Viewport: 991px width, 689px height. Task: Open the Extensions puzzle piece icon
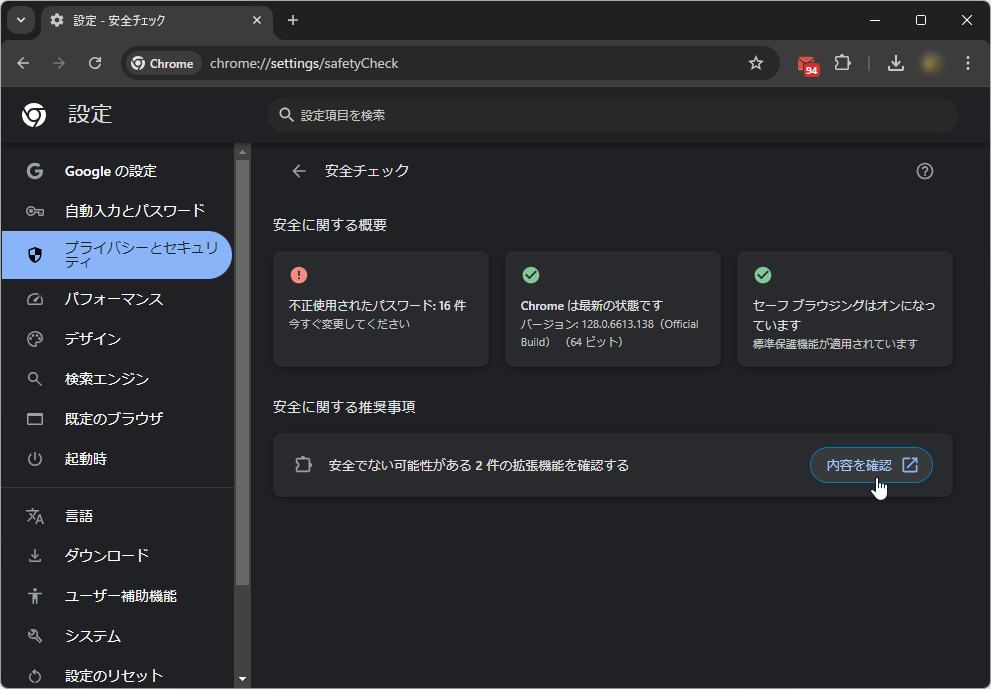tap(842, 62)
